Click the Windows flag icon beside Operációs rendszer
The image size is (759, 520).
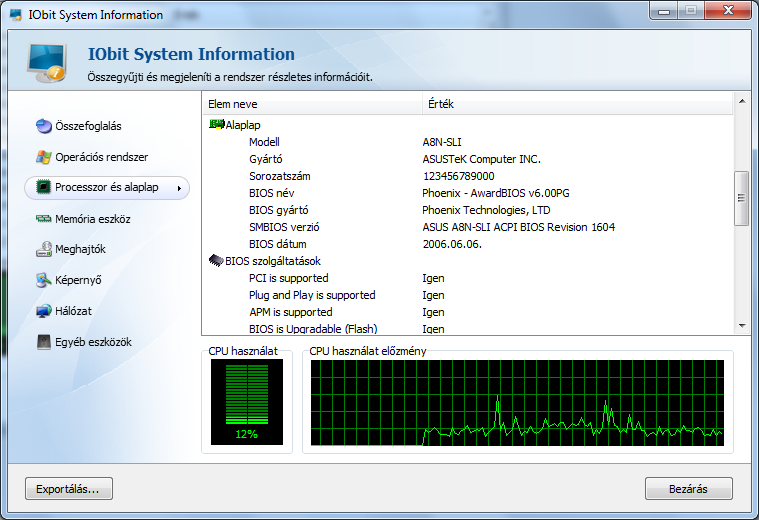(x=44, y=157)
